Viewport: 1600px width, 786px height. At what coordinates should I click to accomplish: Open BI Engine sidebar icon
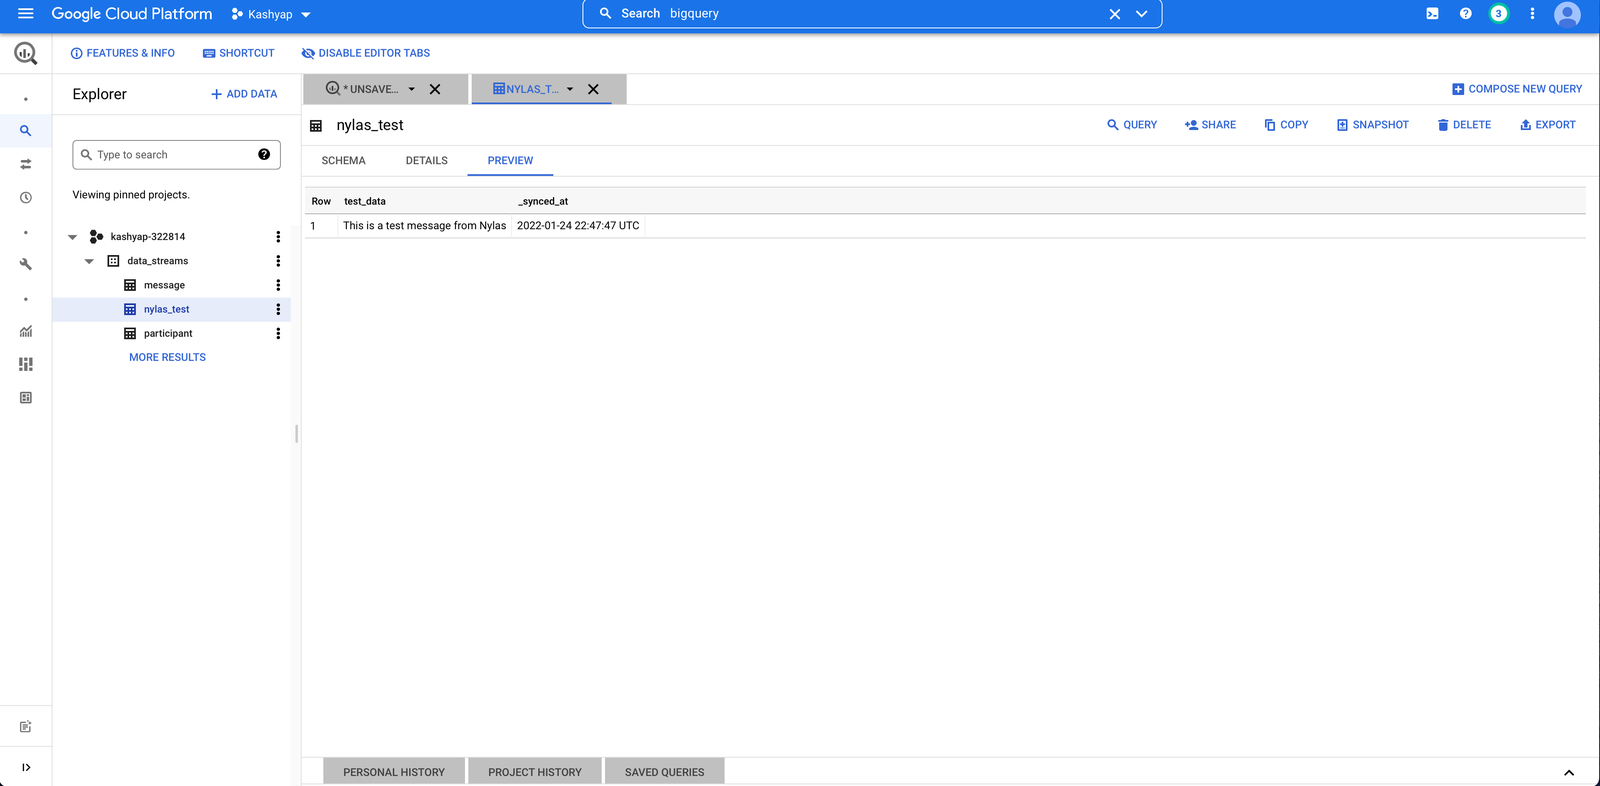tap(26, 398)
